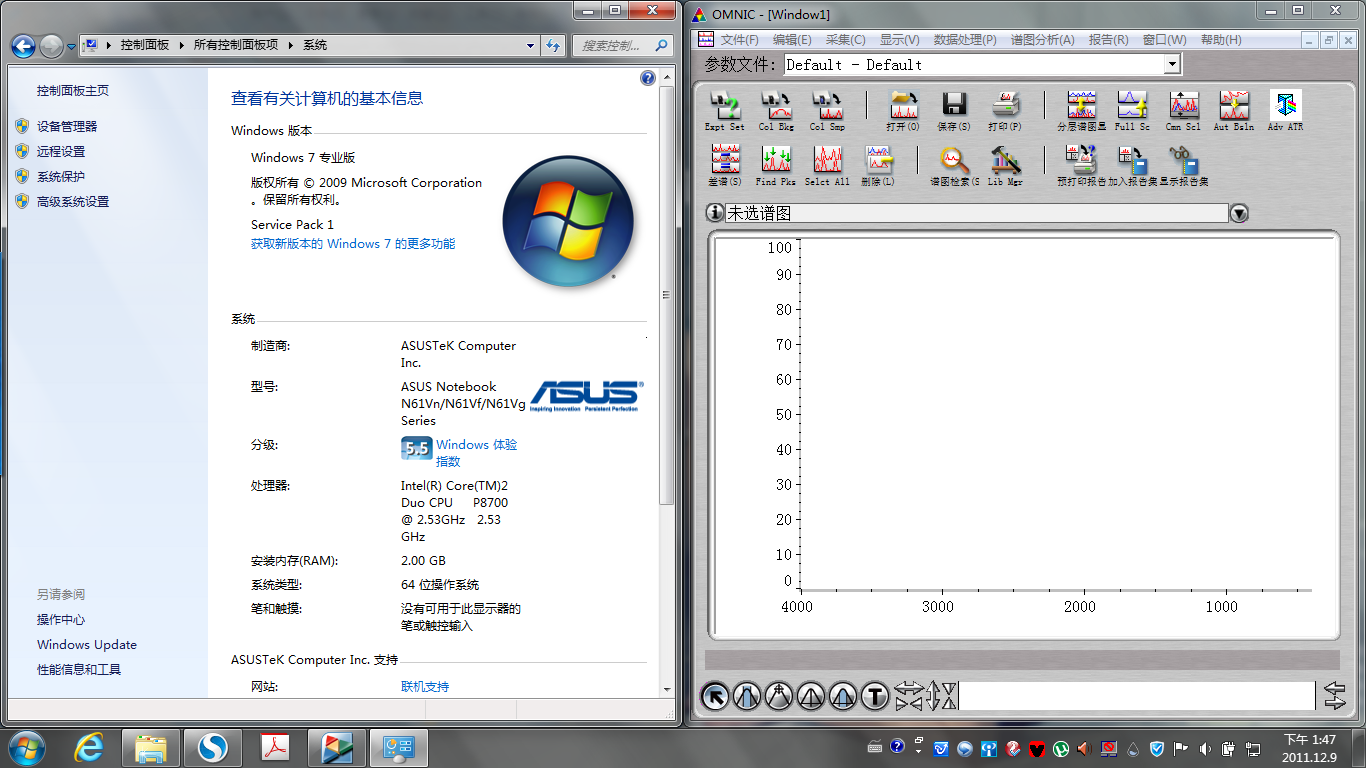Click the Adv ATR correction icon

(1285, 110)
